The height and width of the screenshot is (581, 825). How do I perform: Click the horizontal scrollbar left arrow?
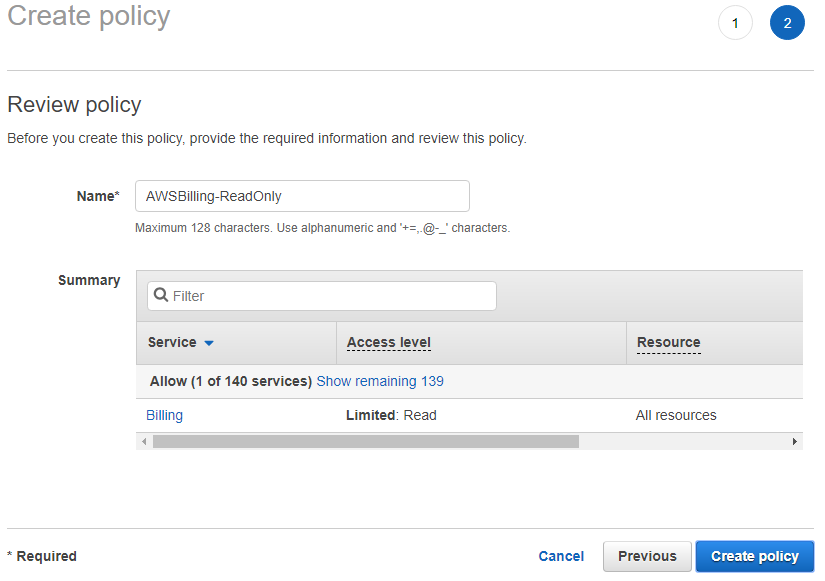coord(144,442)
